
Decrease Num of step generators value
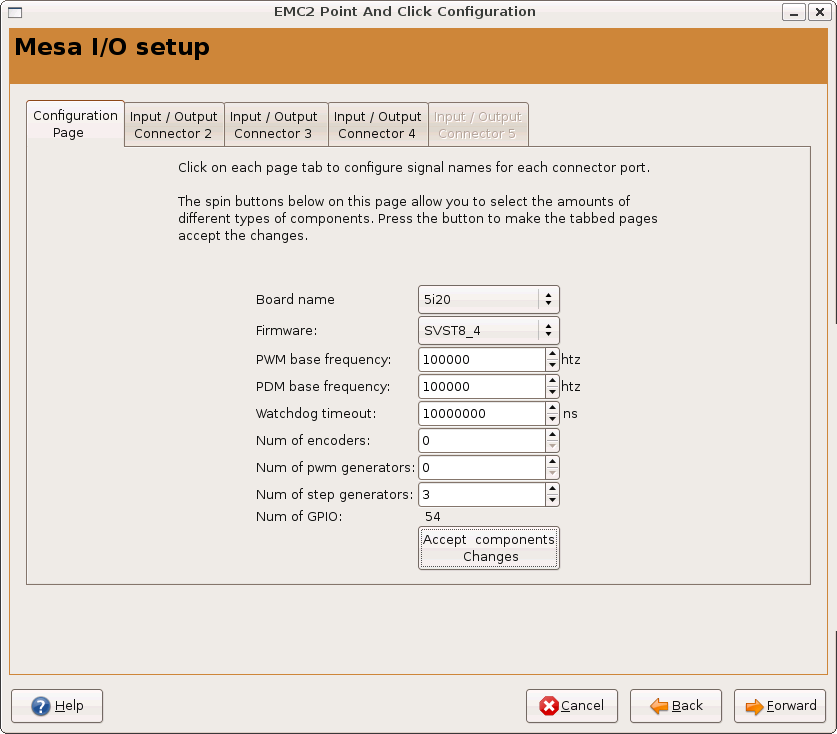click(x=552, y=500)
